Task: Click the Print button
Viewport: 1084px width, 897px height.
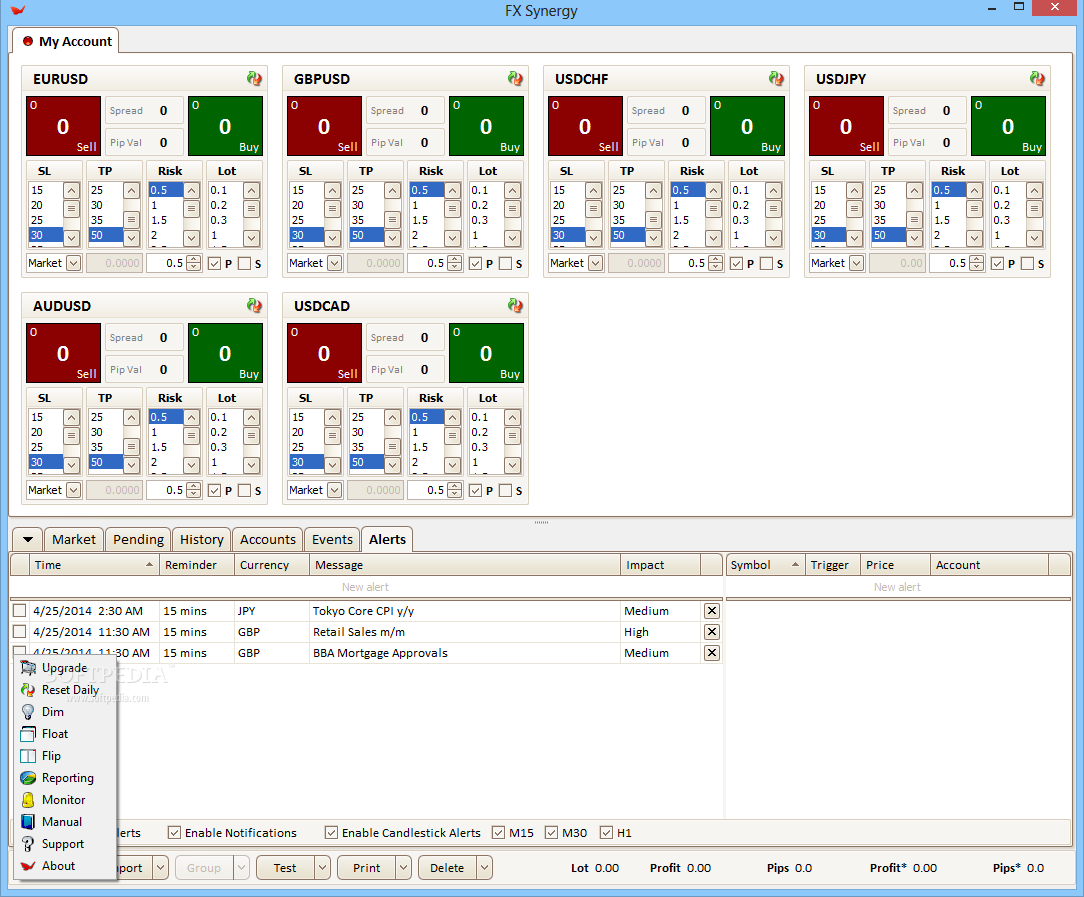Action: click(x=366, y=868)
